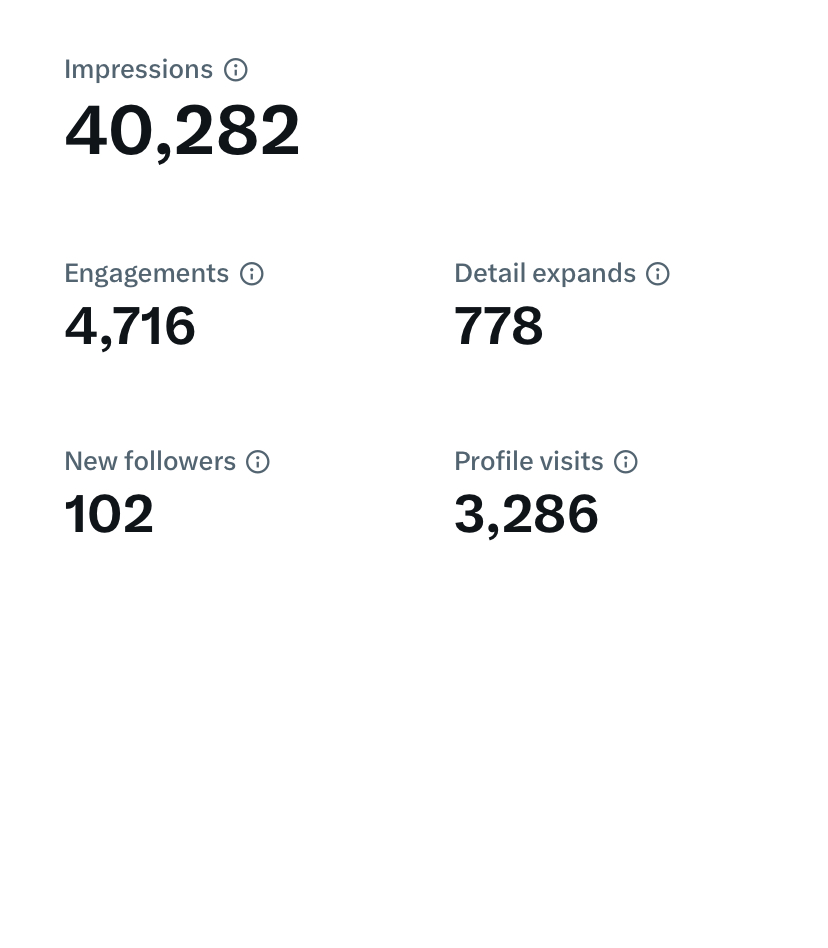This screenshot has width=828, height=948.
Task: Click the Profile visits label
Action: point(528,461)
